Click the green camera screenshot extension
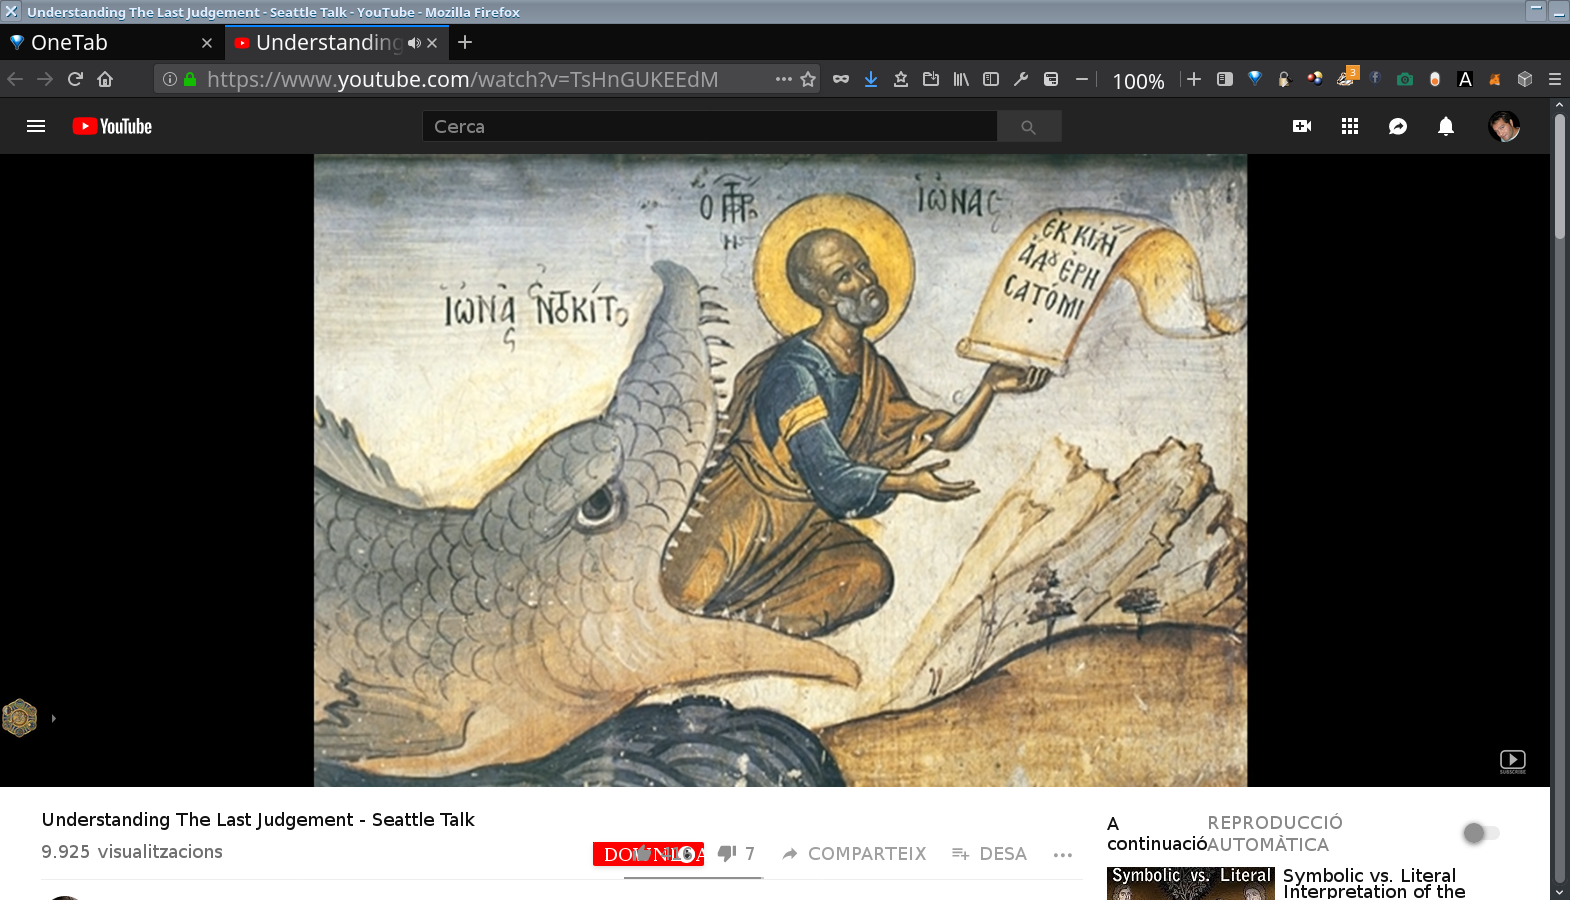Image resolution: width=1570 pixels, height=900 pixels. [x=1405, y=79]
